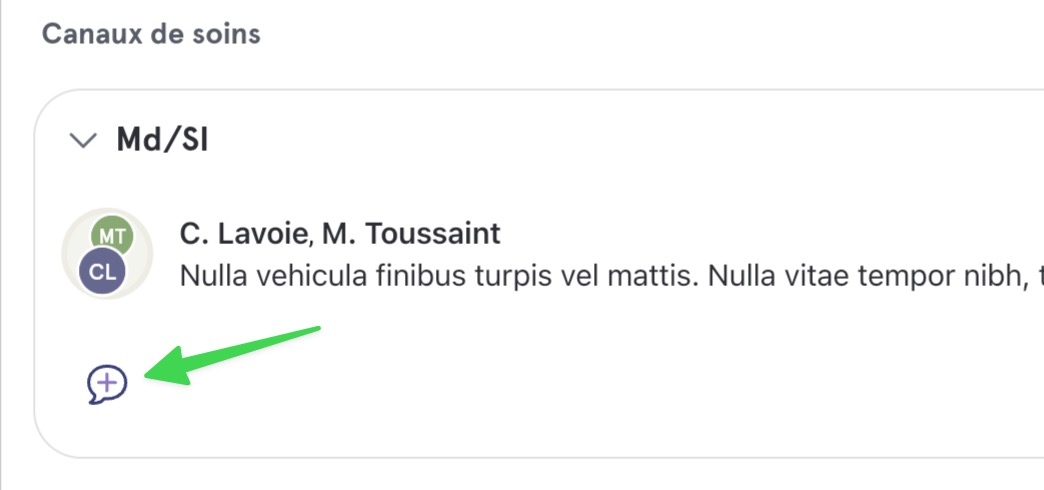Click the initials "CL" badge
The height and width of the screenshot is (490, 1044).
pos(101,272)
